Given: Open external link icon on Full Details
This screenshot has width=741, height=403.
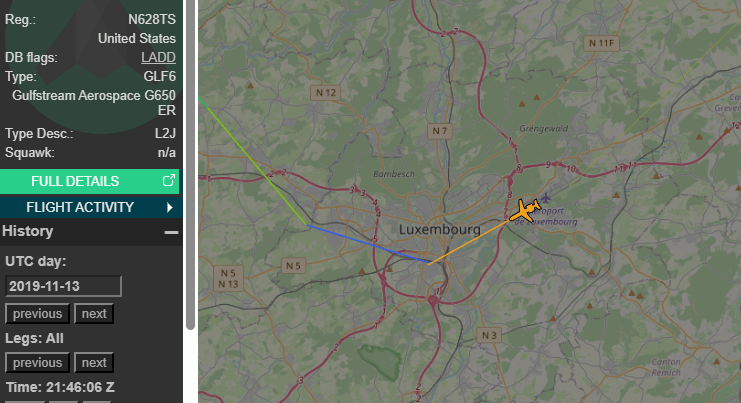Looking at the screenshot, I should point(168,180).
